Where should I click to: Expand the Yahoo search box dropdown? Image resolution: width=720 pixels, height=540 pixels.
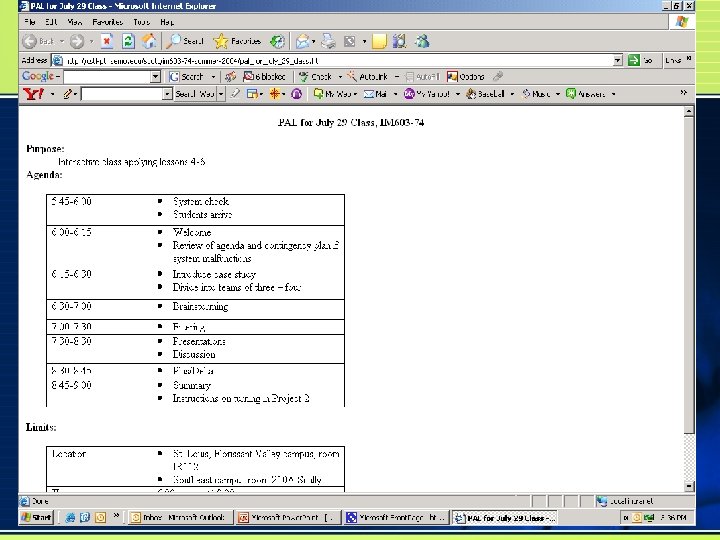click(x=167, y=94)
